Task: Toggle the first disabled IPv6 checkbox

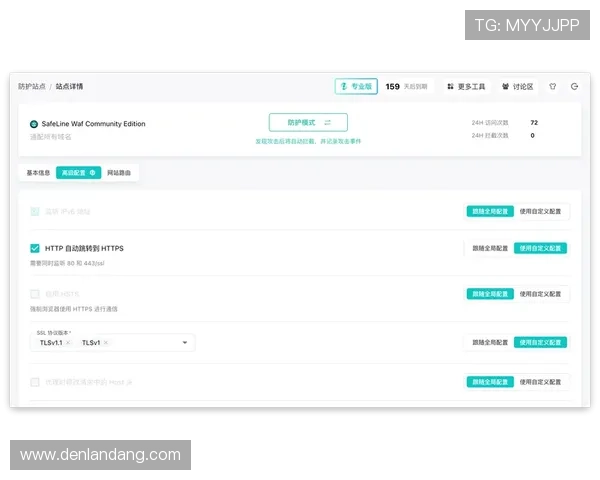Action: tap(35, 211)
